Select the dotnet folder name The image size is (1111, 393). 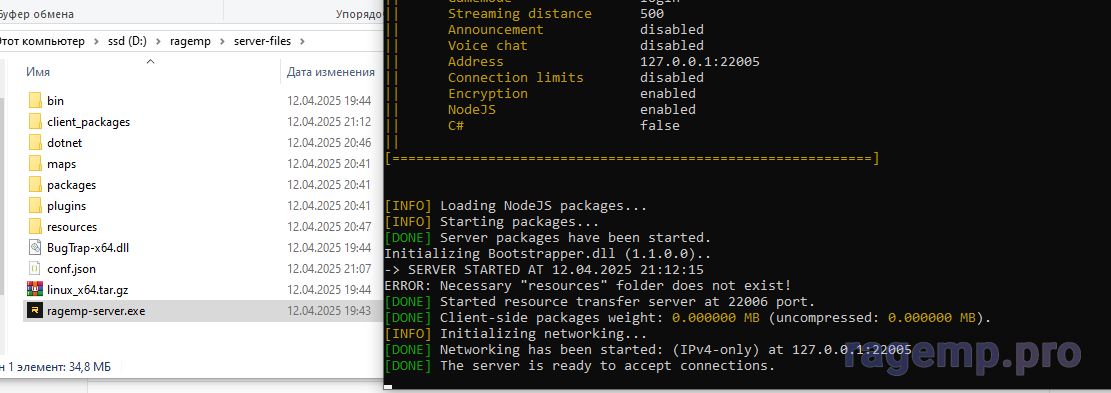point(64,143)
